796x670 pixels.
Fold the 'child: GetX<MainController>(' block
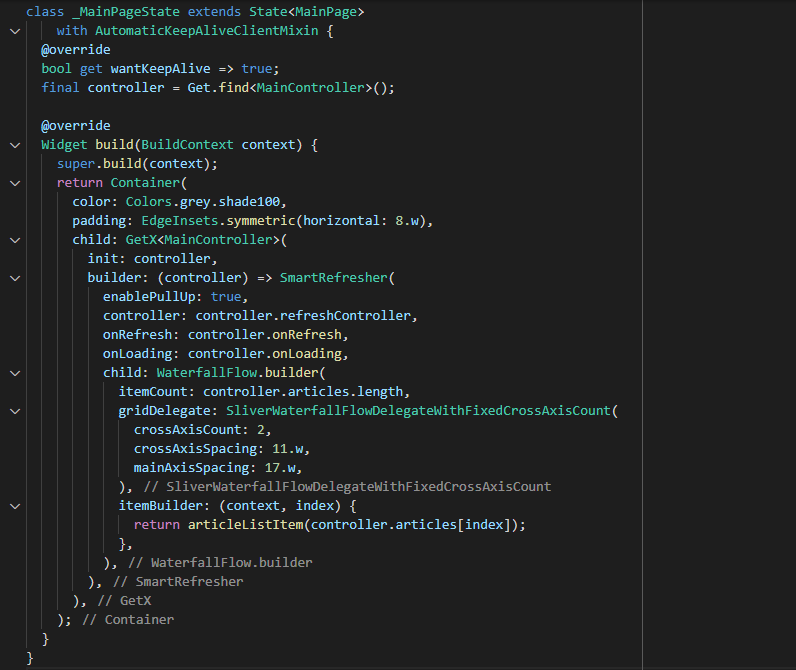[15, 240]
